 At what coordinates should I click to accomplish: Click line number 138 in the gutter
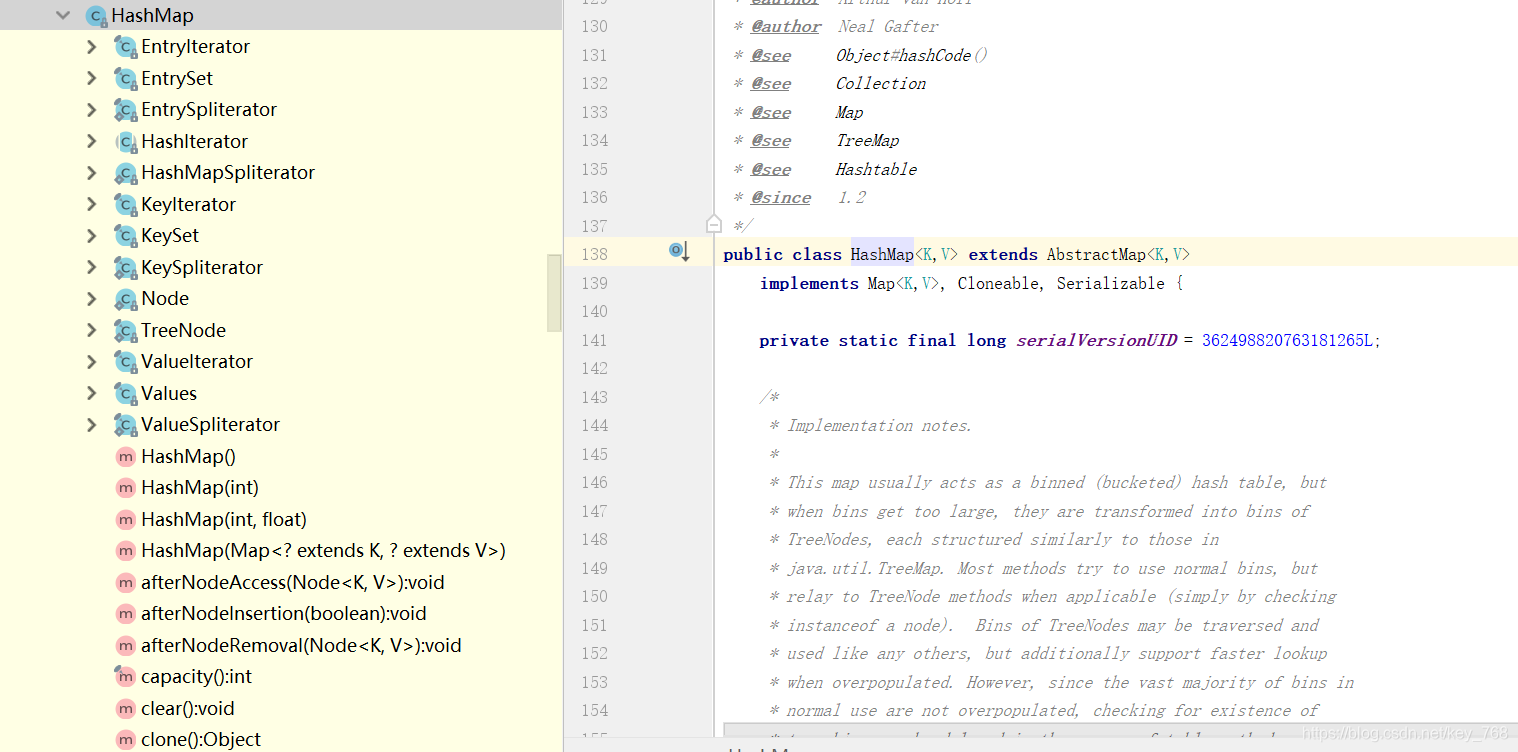595,254
